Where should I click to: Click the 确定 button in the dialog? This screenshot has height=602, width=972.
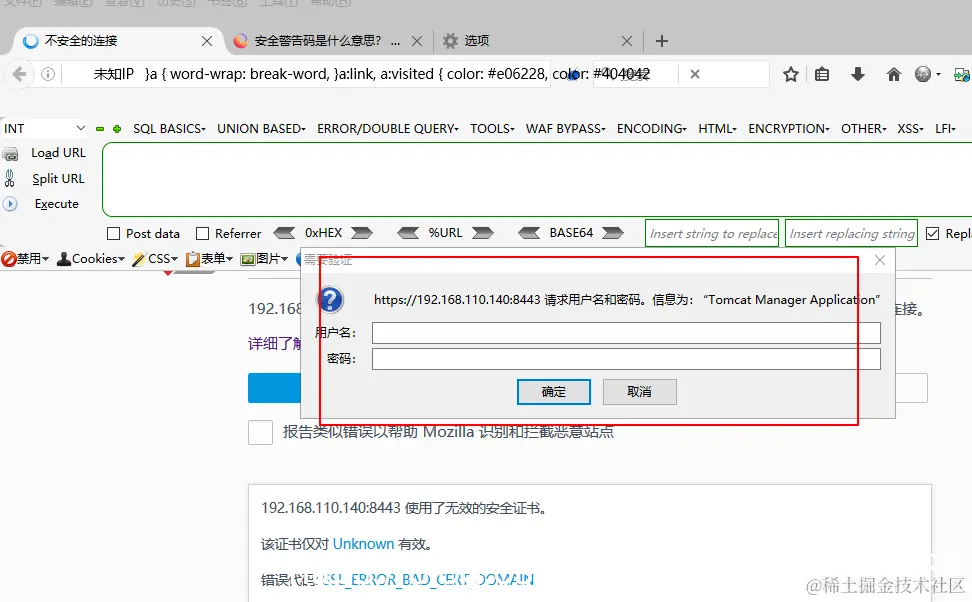pos(553,392)
